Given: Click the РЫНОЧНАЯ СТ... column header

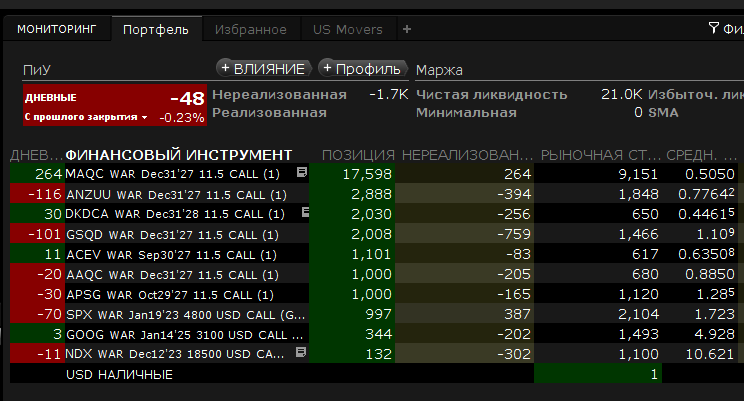Looking at the screenshot, I should tap(602, 155).
